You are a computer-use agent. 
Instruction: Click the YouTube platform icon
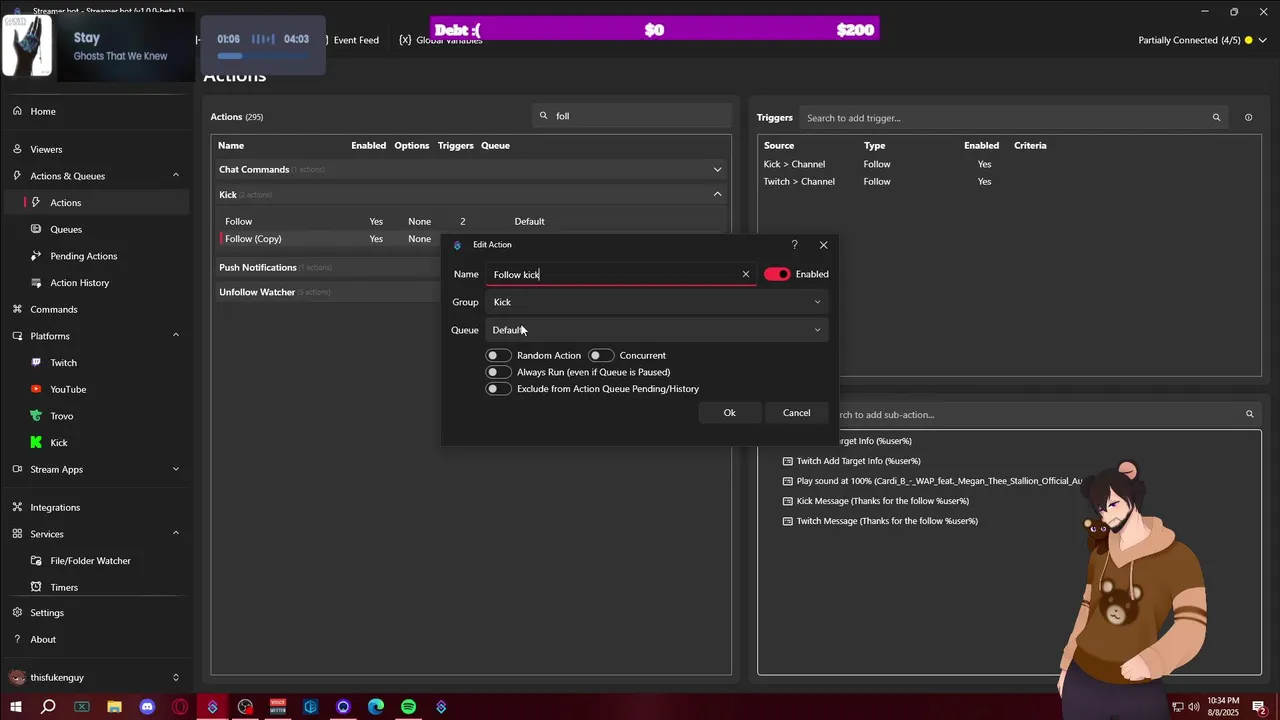38,389
